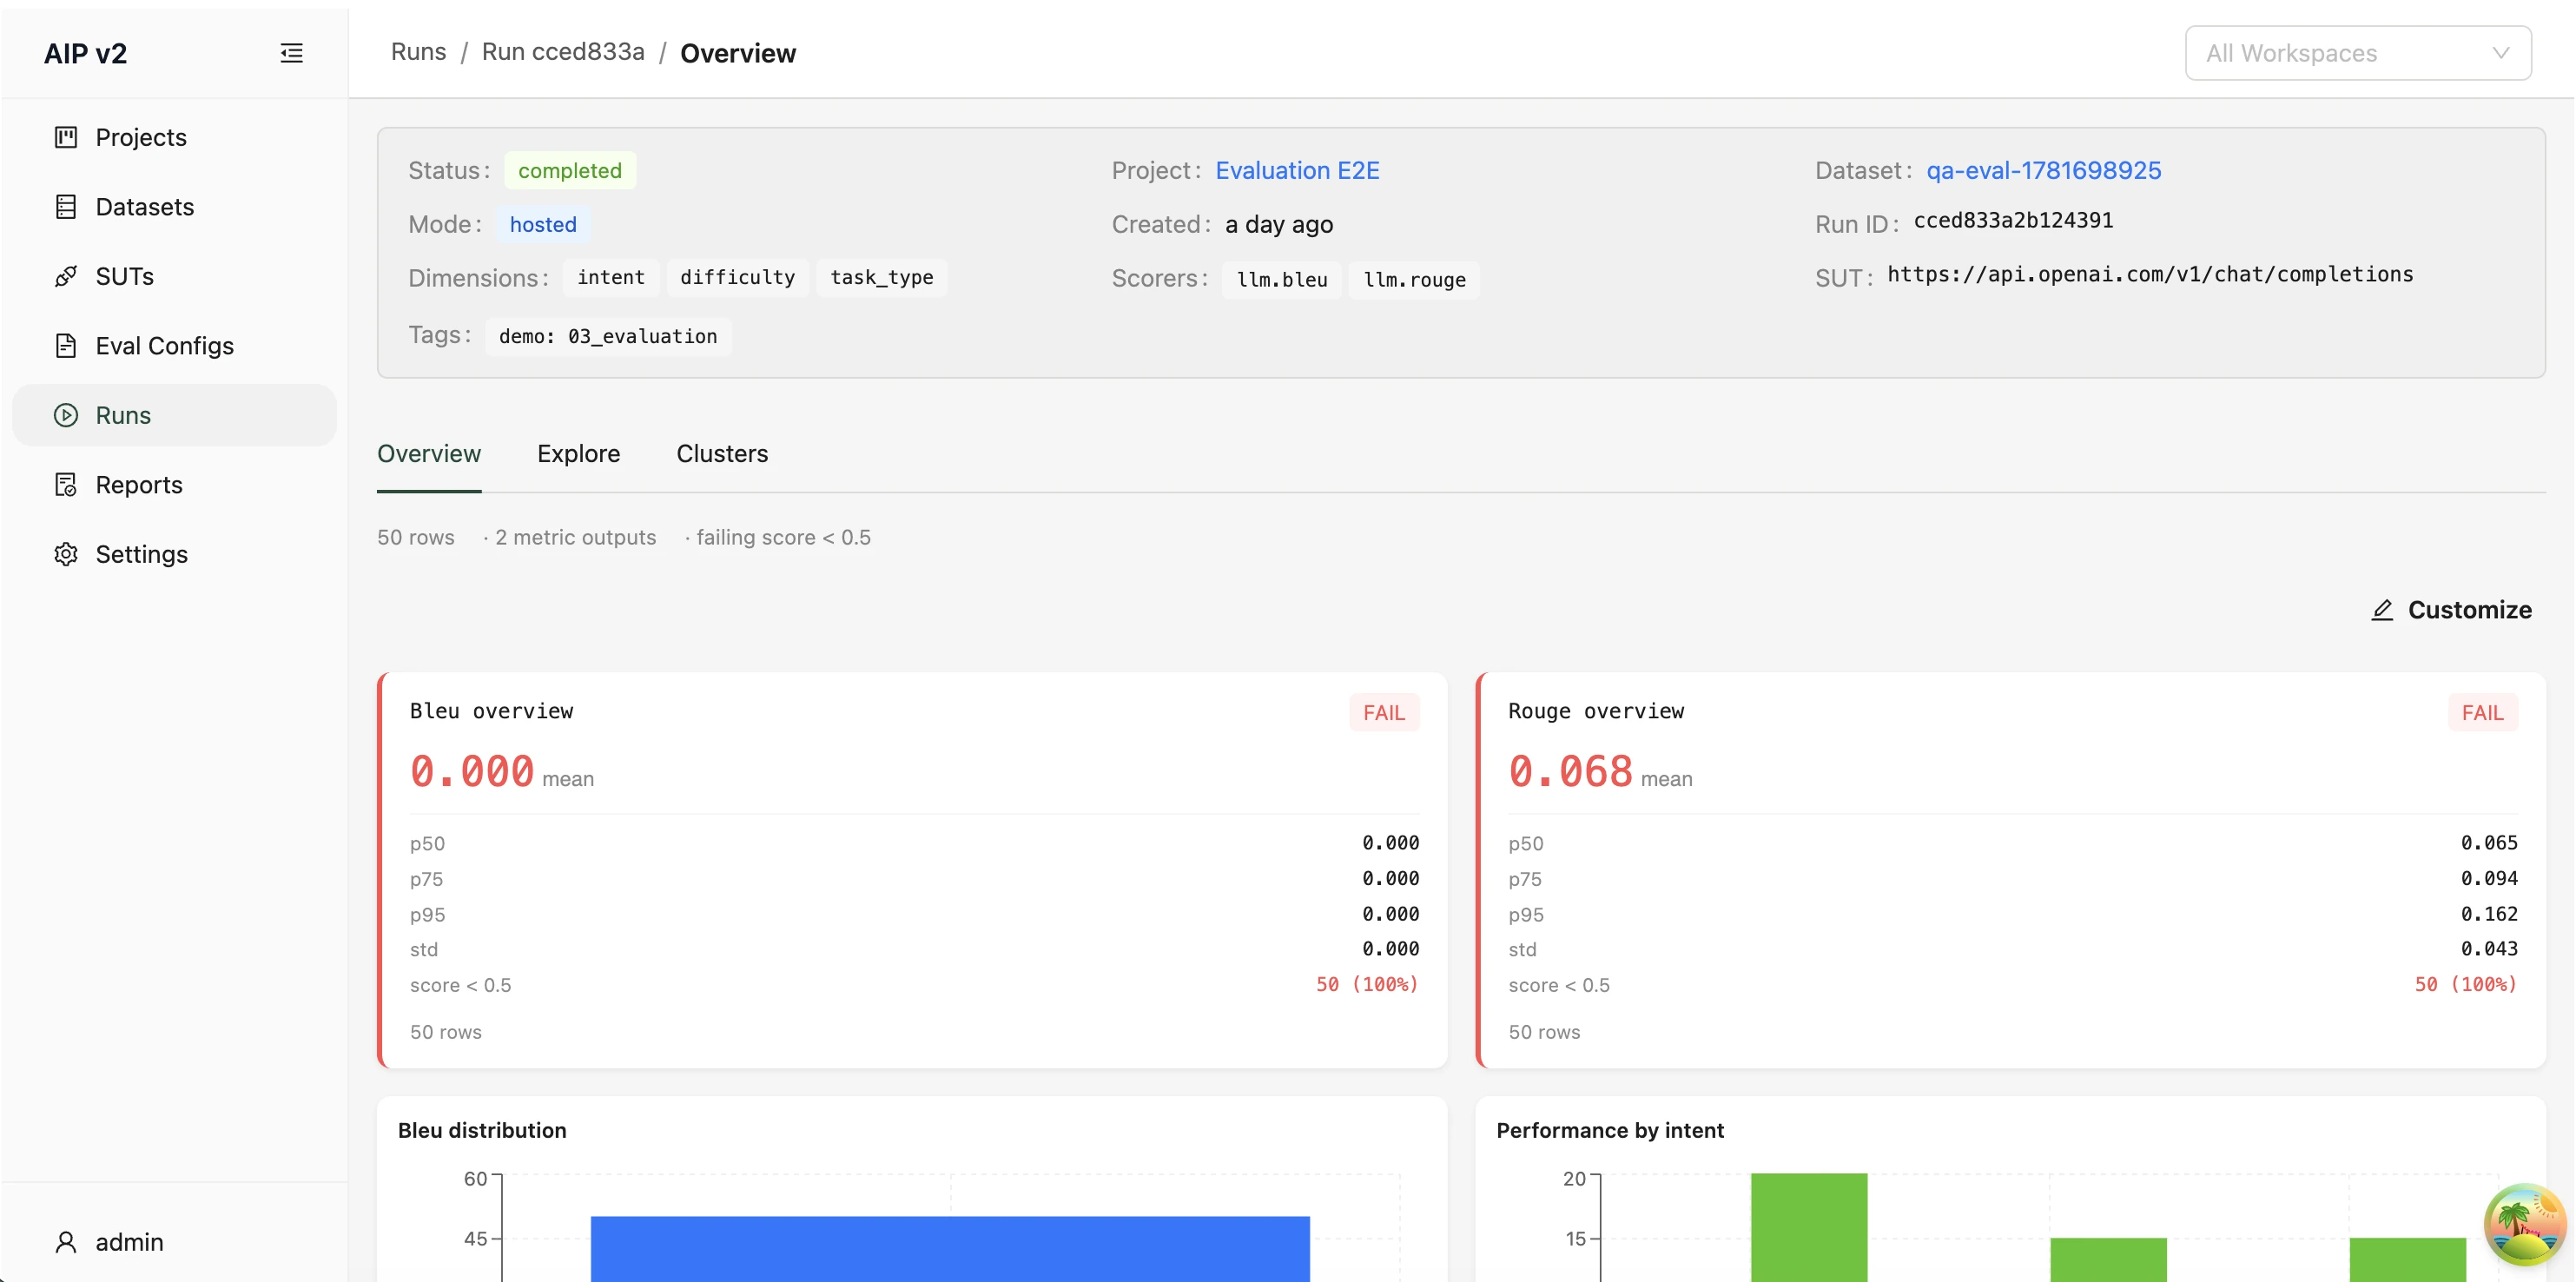Click the FAIL badge on Bleu overview
Image resolution: width=2576 pixels, height=1282 pixels.
coord(1384,713)
